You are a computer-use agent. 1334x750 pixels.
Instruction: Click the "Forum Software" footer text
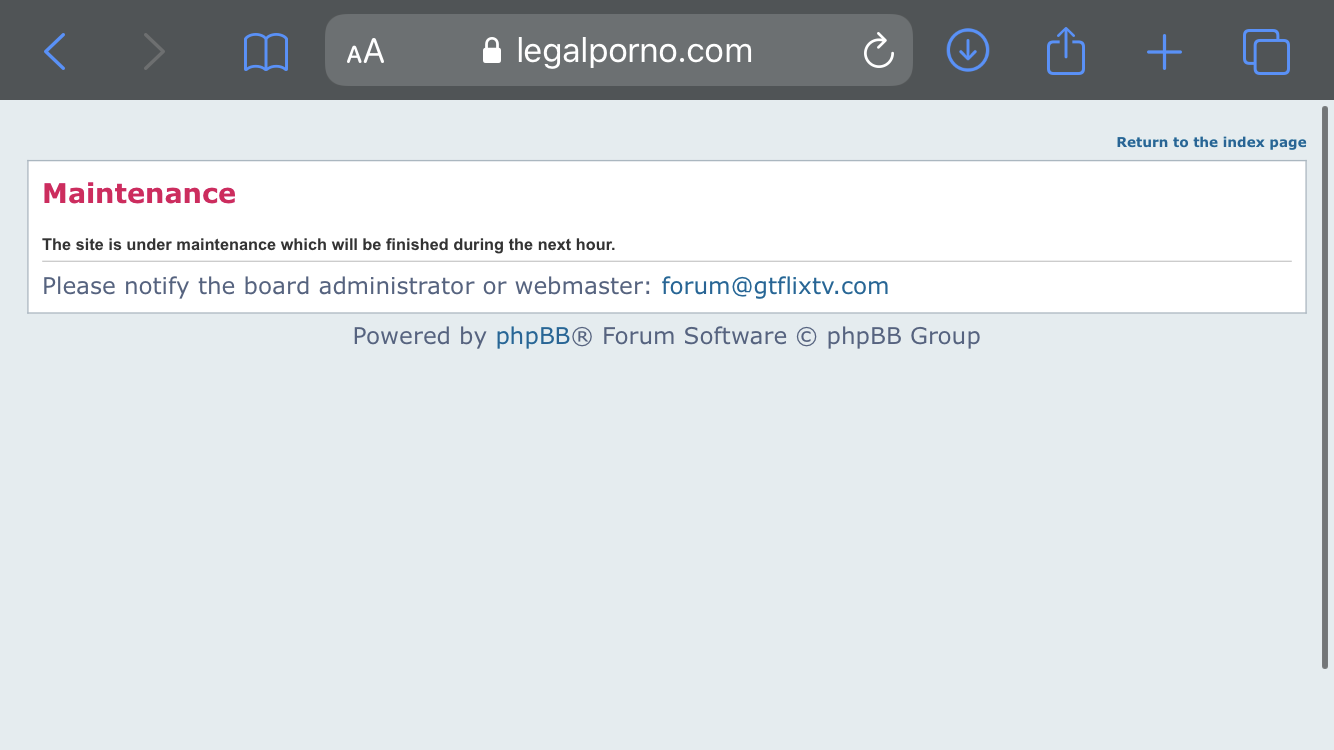point(694,336)
